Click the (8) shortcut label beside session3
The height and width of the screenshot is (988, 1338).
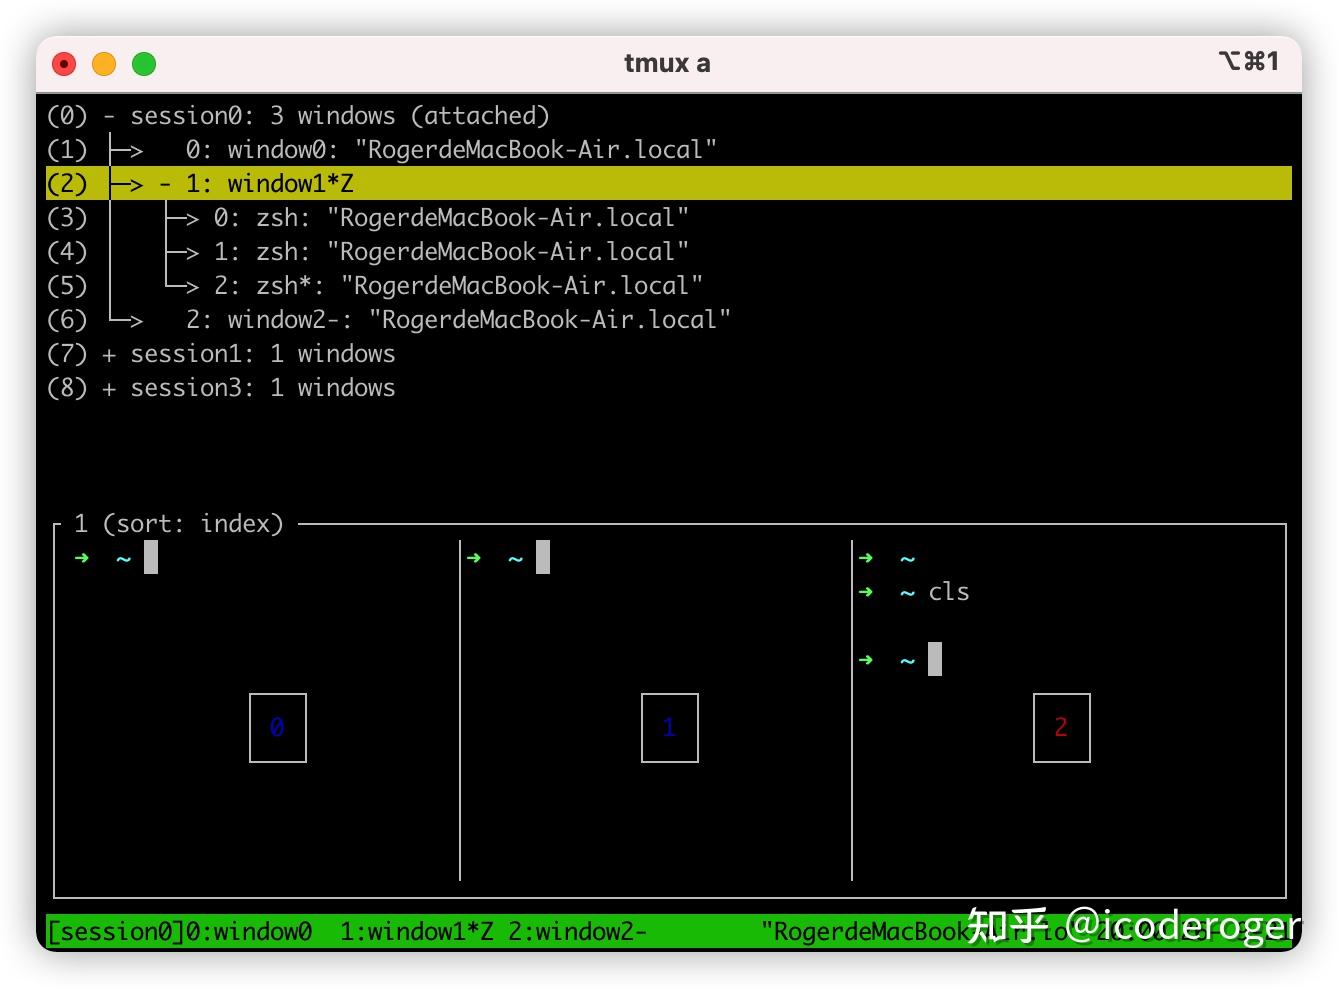[67, 388]
